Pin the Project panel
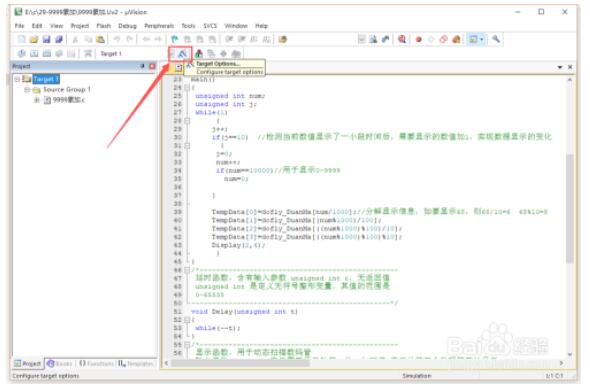The height and width of the screenshot is (392, 590). coord(142,66)
